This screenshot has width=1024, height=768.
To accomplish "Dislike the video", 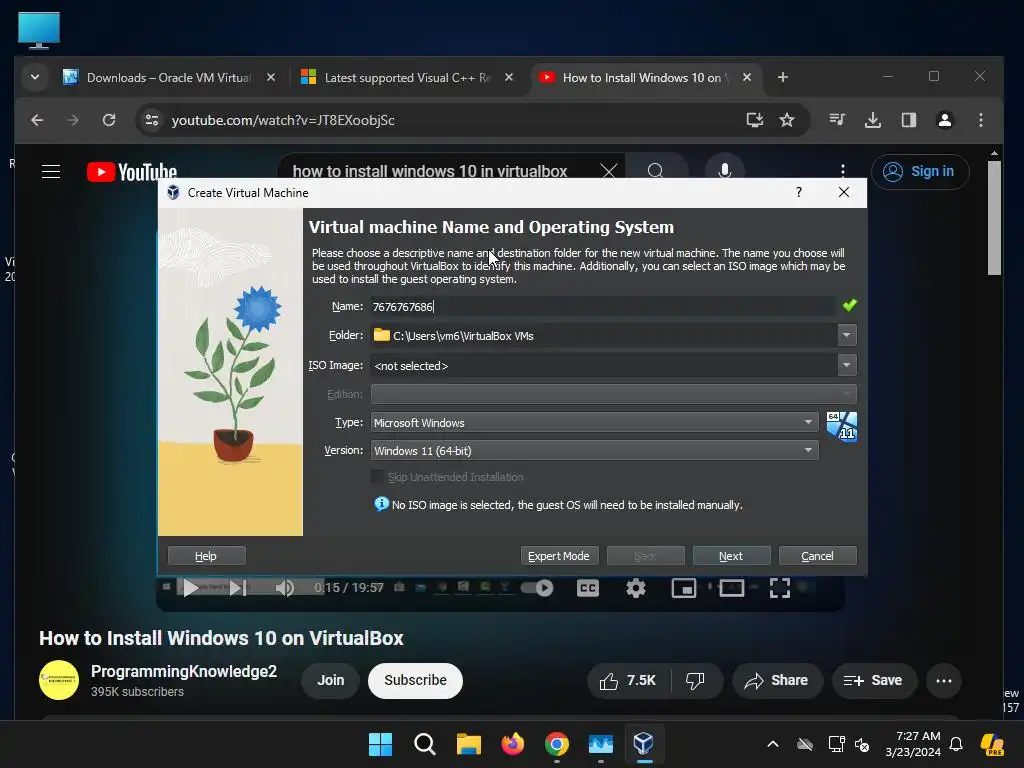I will click(x=696, y=680).
